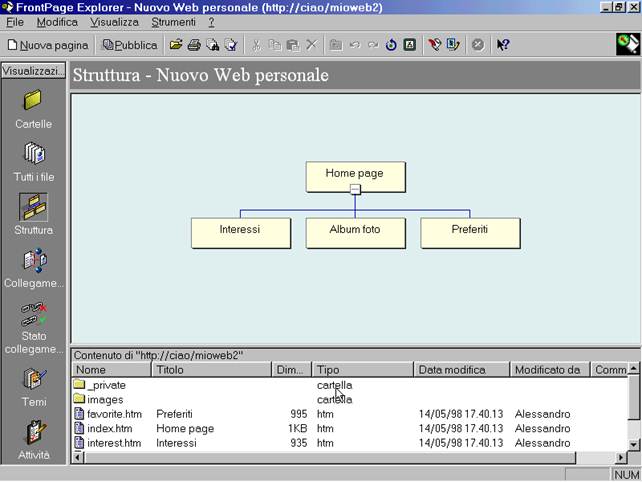The height and width of the screenshot is (482, 642).
Task: Click the Pubblica toolbar button
Action: (130, 45)
